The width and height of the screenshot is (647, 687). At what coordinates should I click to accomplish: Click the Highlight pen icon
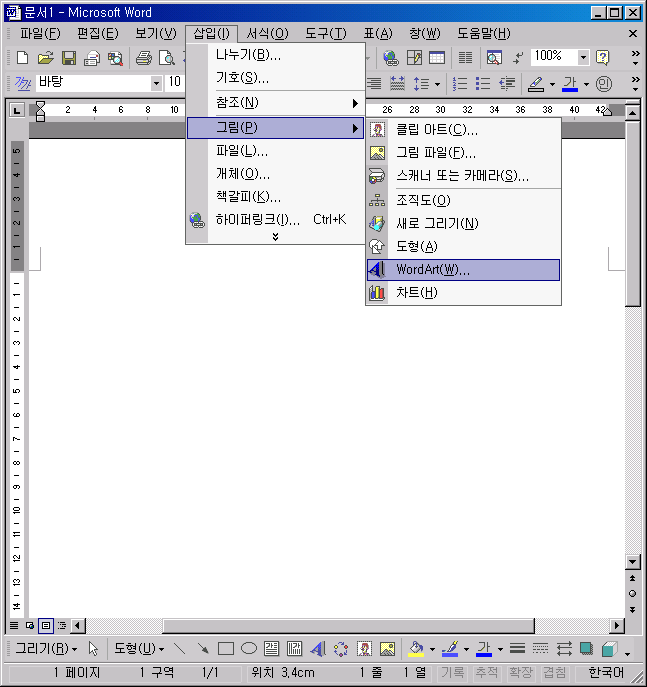point(536,83)
